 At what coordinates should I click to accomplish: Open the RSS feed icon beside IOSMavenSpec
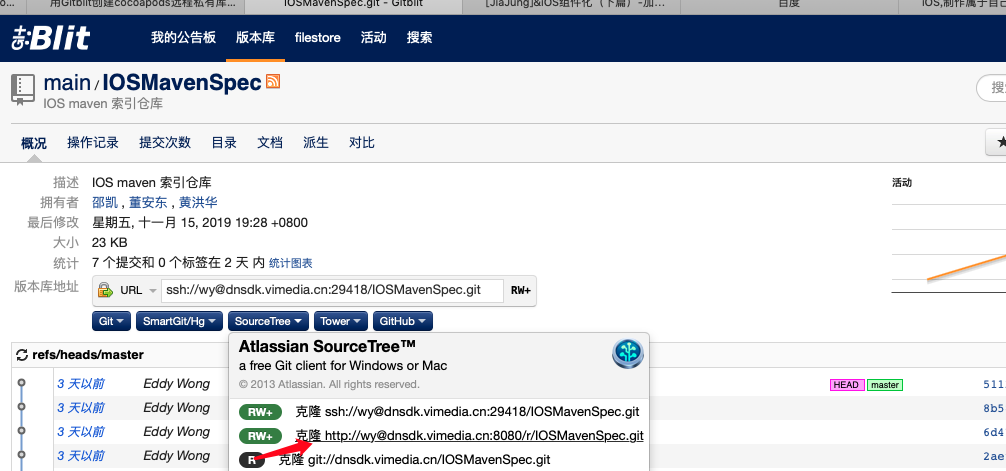pos(273,81)
